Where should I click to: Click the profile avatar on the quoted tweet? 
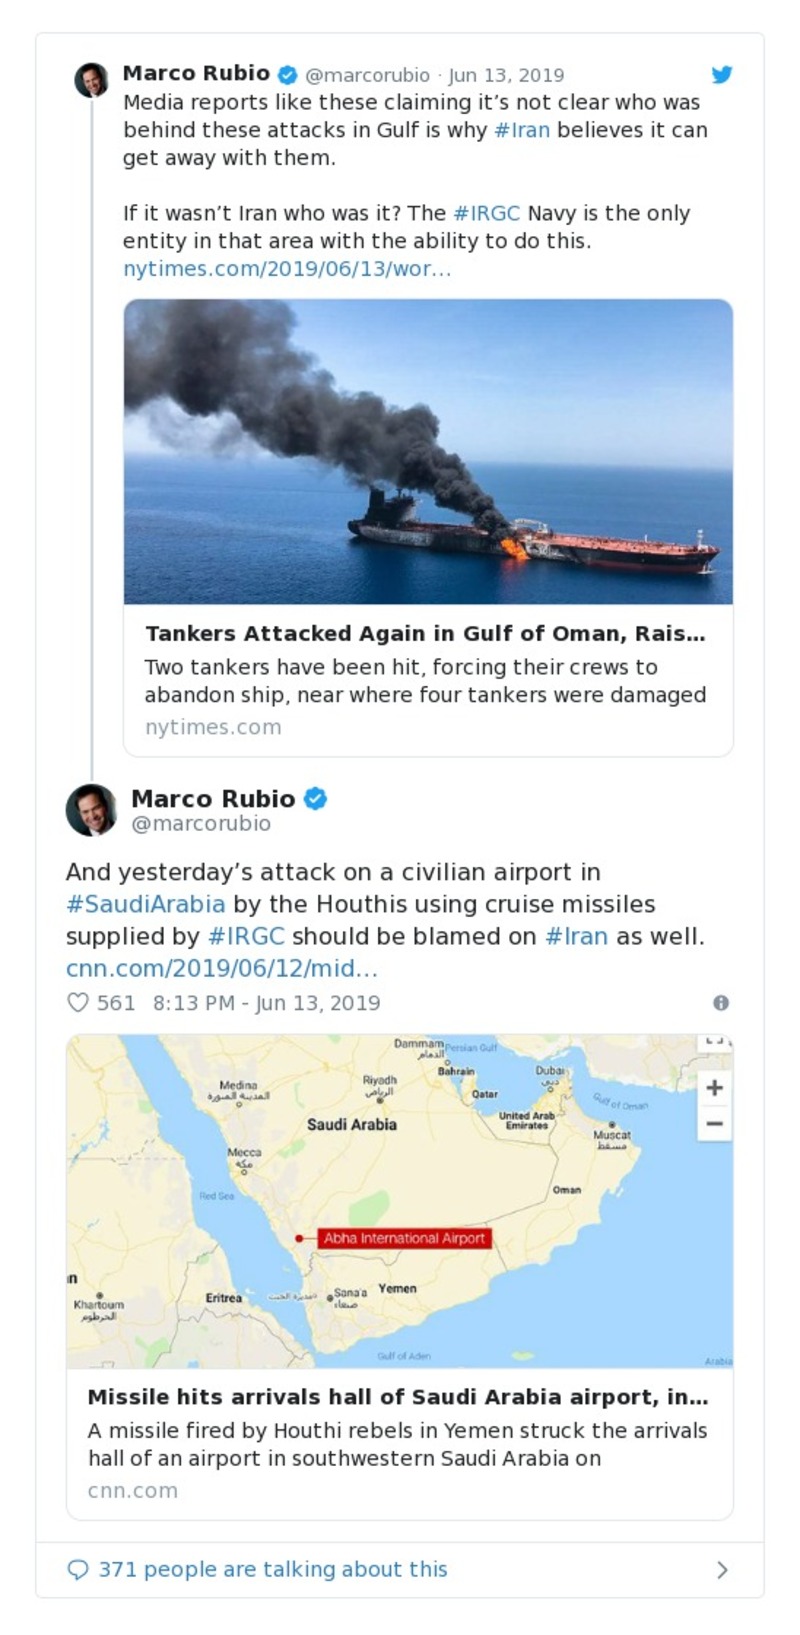click(x=91, y=808)
